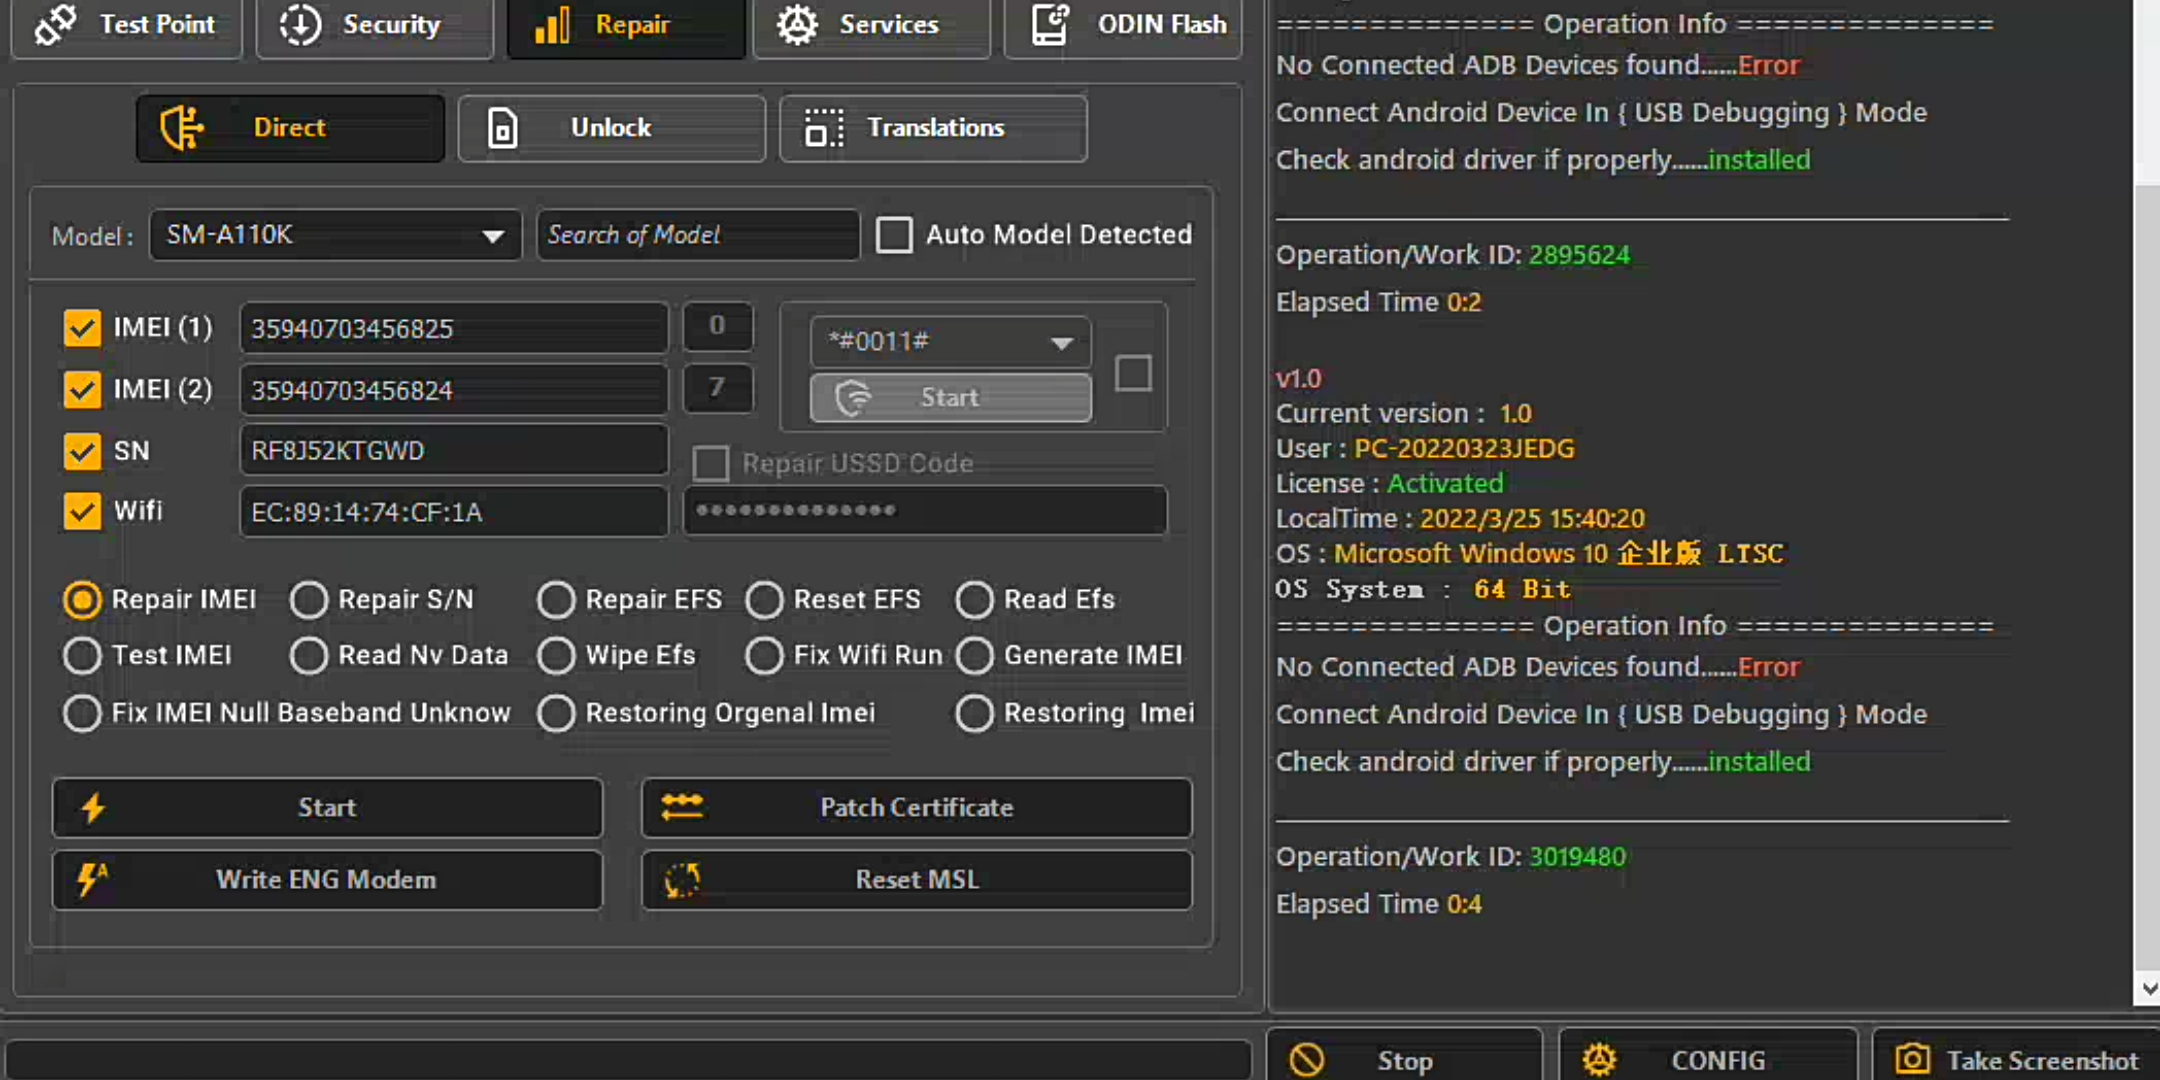The image size is (2160, 1080).
Task: Click the Test Point wrench icon
Action: [56, 24]
